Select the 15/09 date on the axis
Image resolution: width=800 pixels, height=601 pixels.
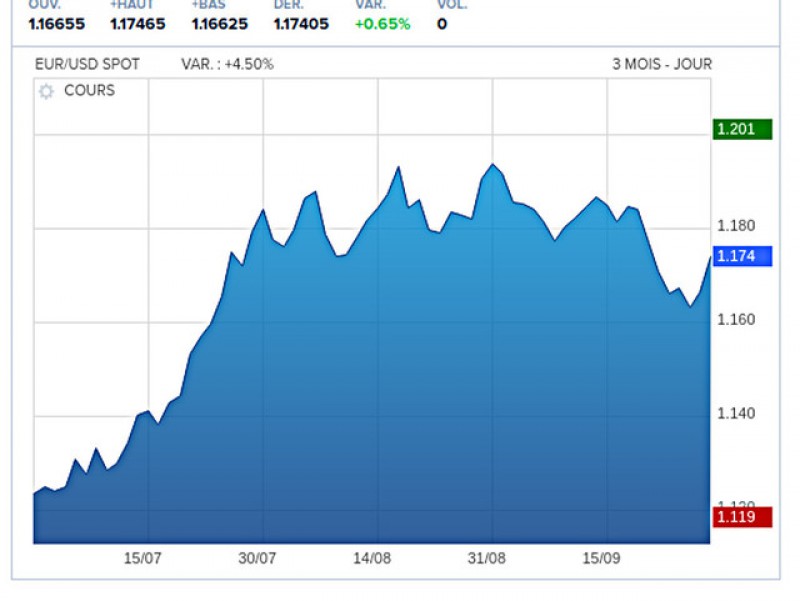[x=602, y=558]
